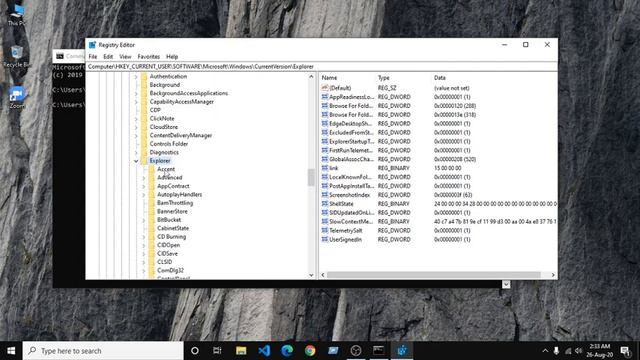Select the SIDUpdatedOnLi... value name

pyautogui.click(x=351, y=213)
